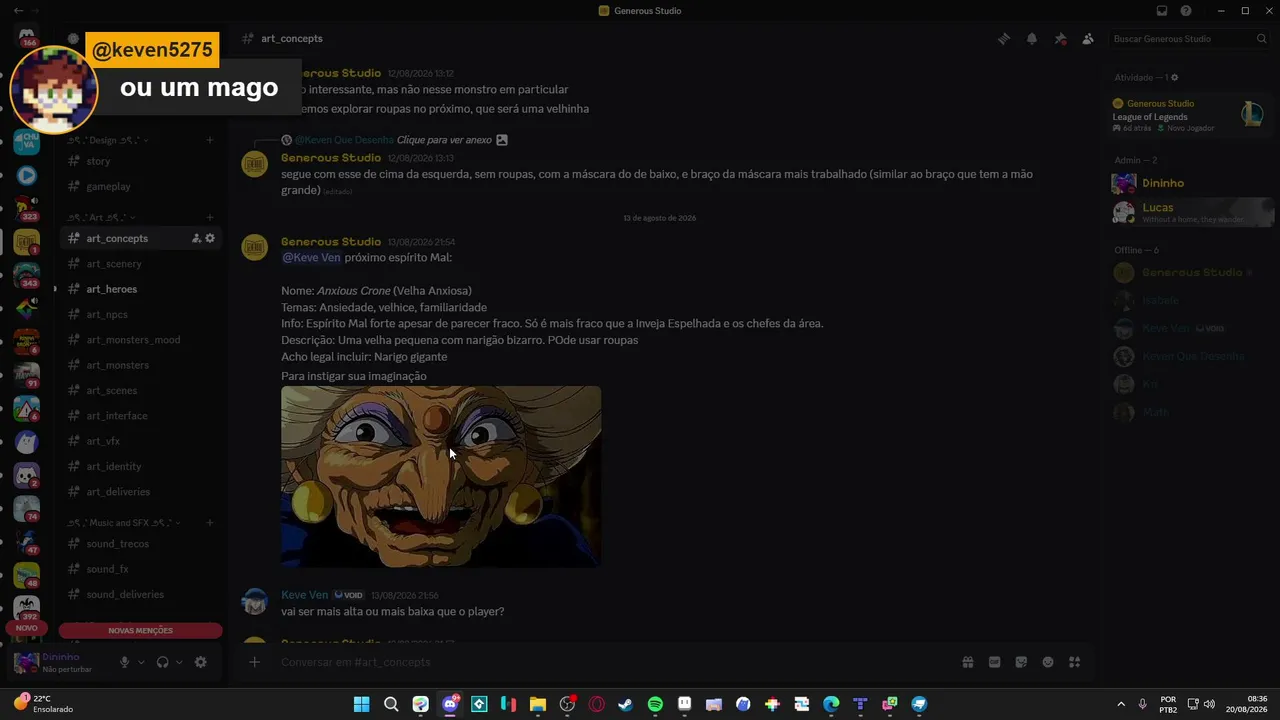Show pinned messages via pin icon
The width and height of the screenshot is (1280, 720).
click(1060, 39)
